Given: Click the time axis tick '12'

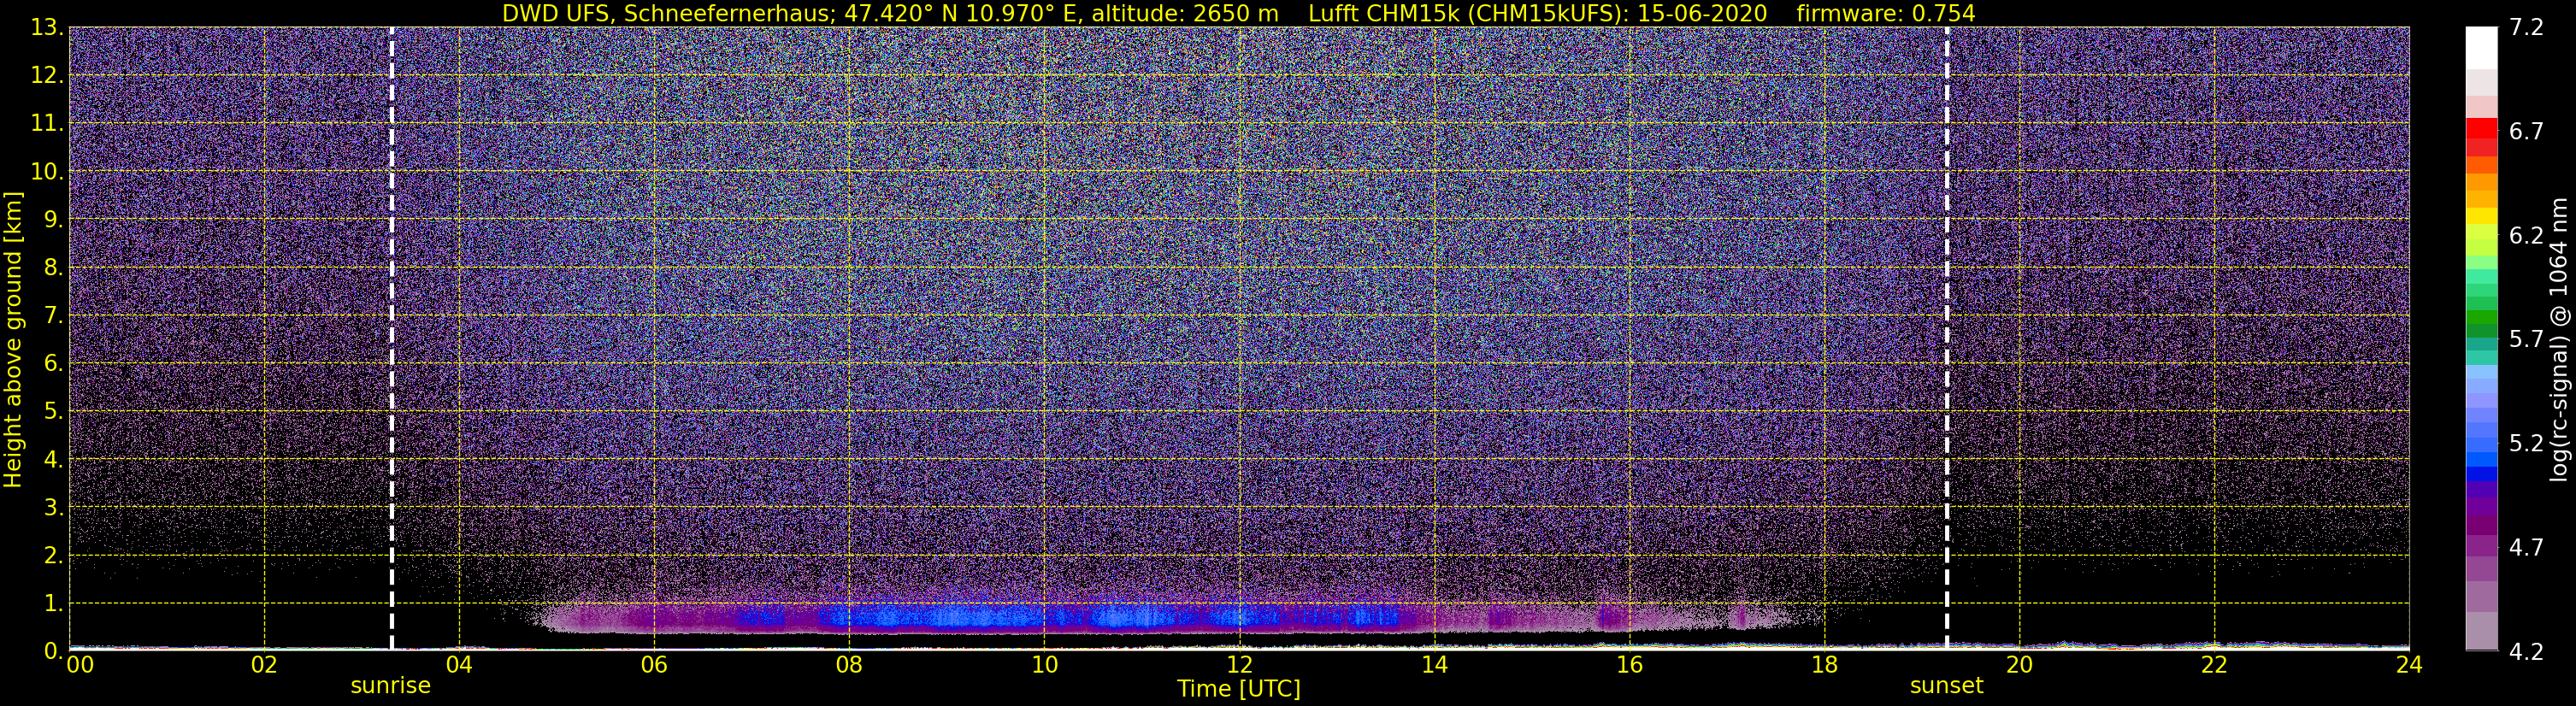Looking at the screenshot, I should pyautogui.click(x=1239, y=665).
